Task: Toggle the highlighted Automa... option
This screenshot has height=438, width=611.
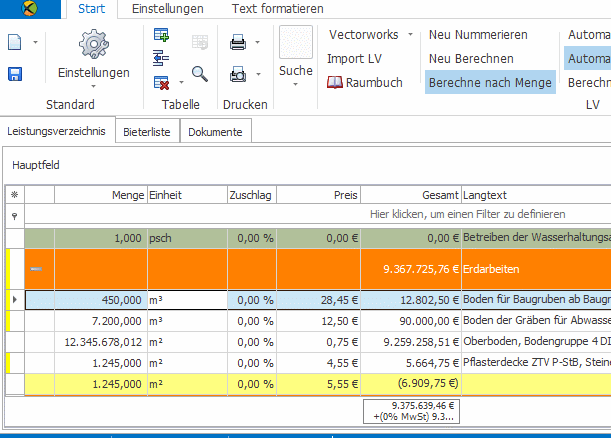Action: pyautogui.click(x=588, y=59)
